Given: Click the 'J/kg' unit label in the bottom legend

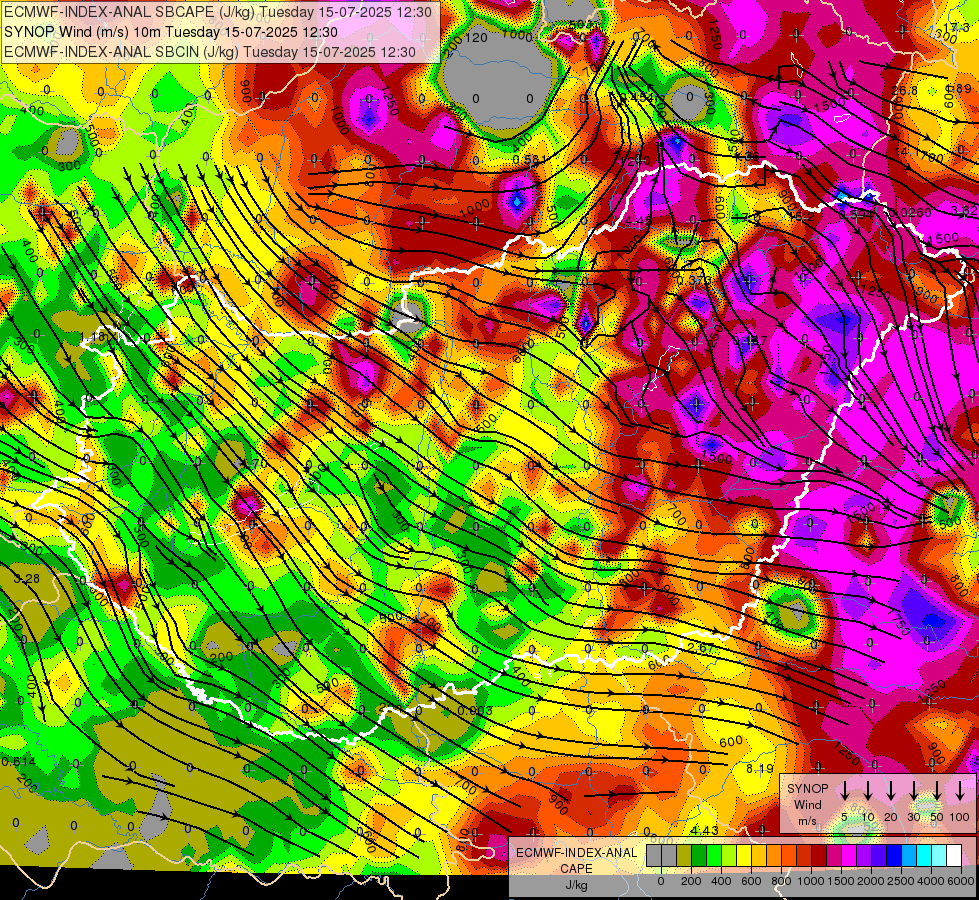Looking at the screenshot, I should point(576,885).
